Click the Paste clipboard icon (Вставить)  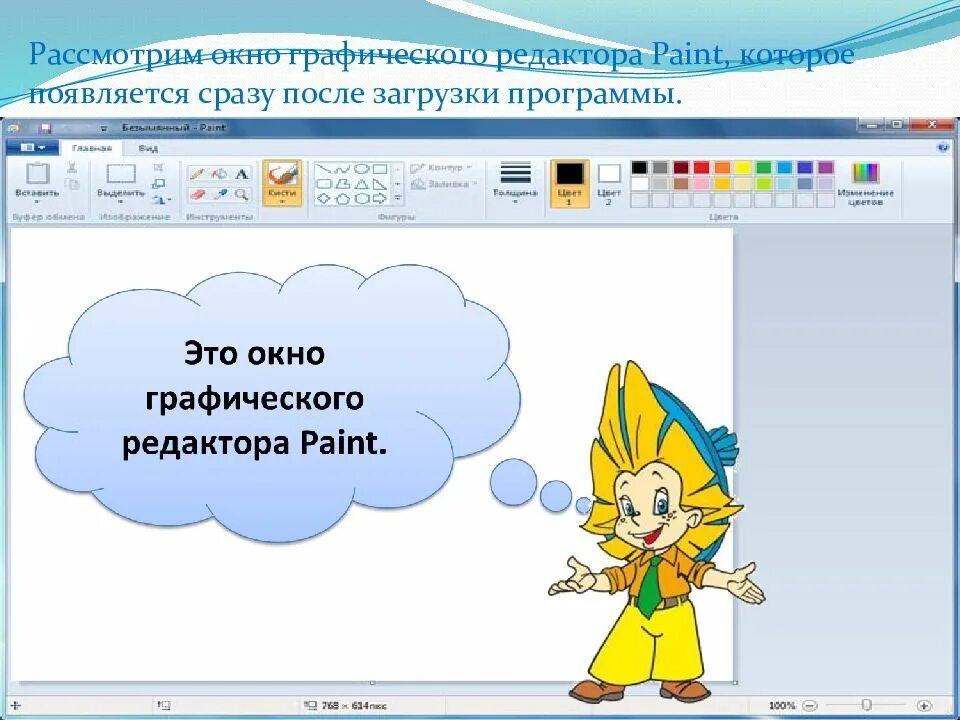(37, 174)
